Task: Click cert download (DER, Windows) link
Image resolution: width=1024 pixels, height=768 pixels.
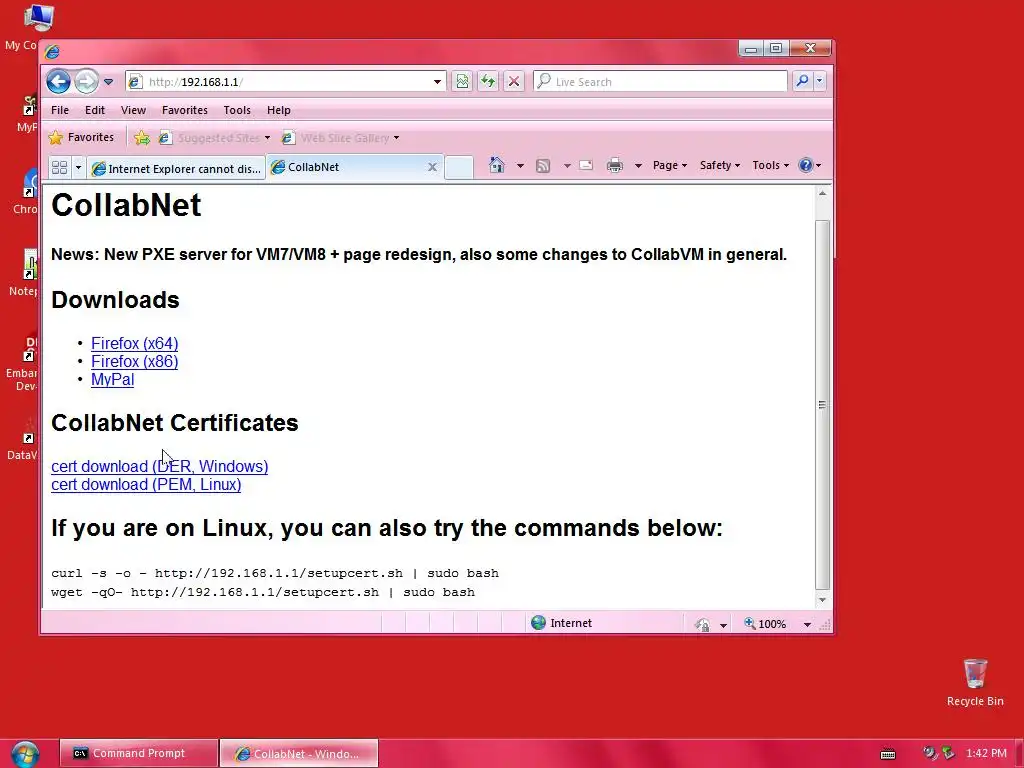Action: pyautogui.click(x=159, y=466)
